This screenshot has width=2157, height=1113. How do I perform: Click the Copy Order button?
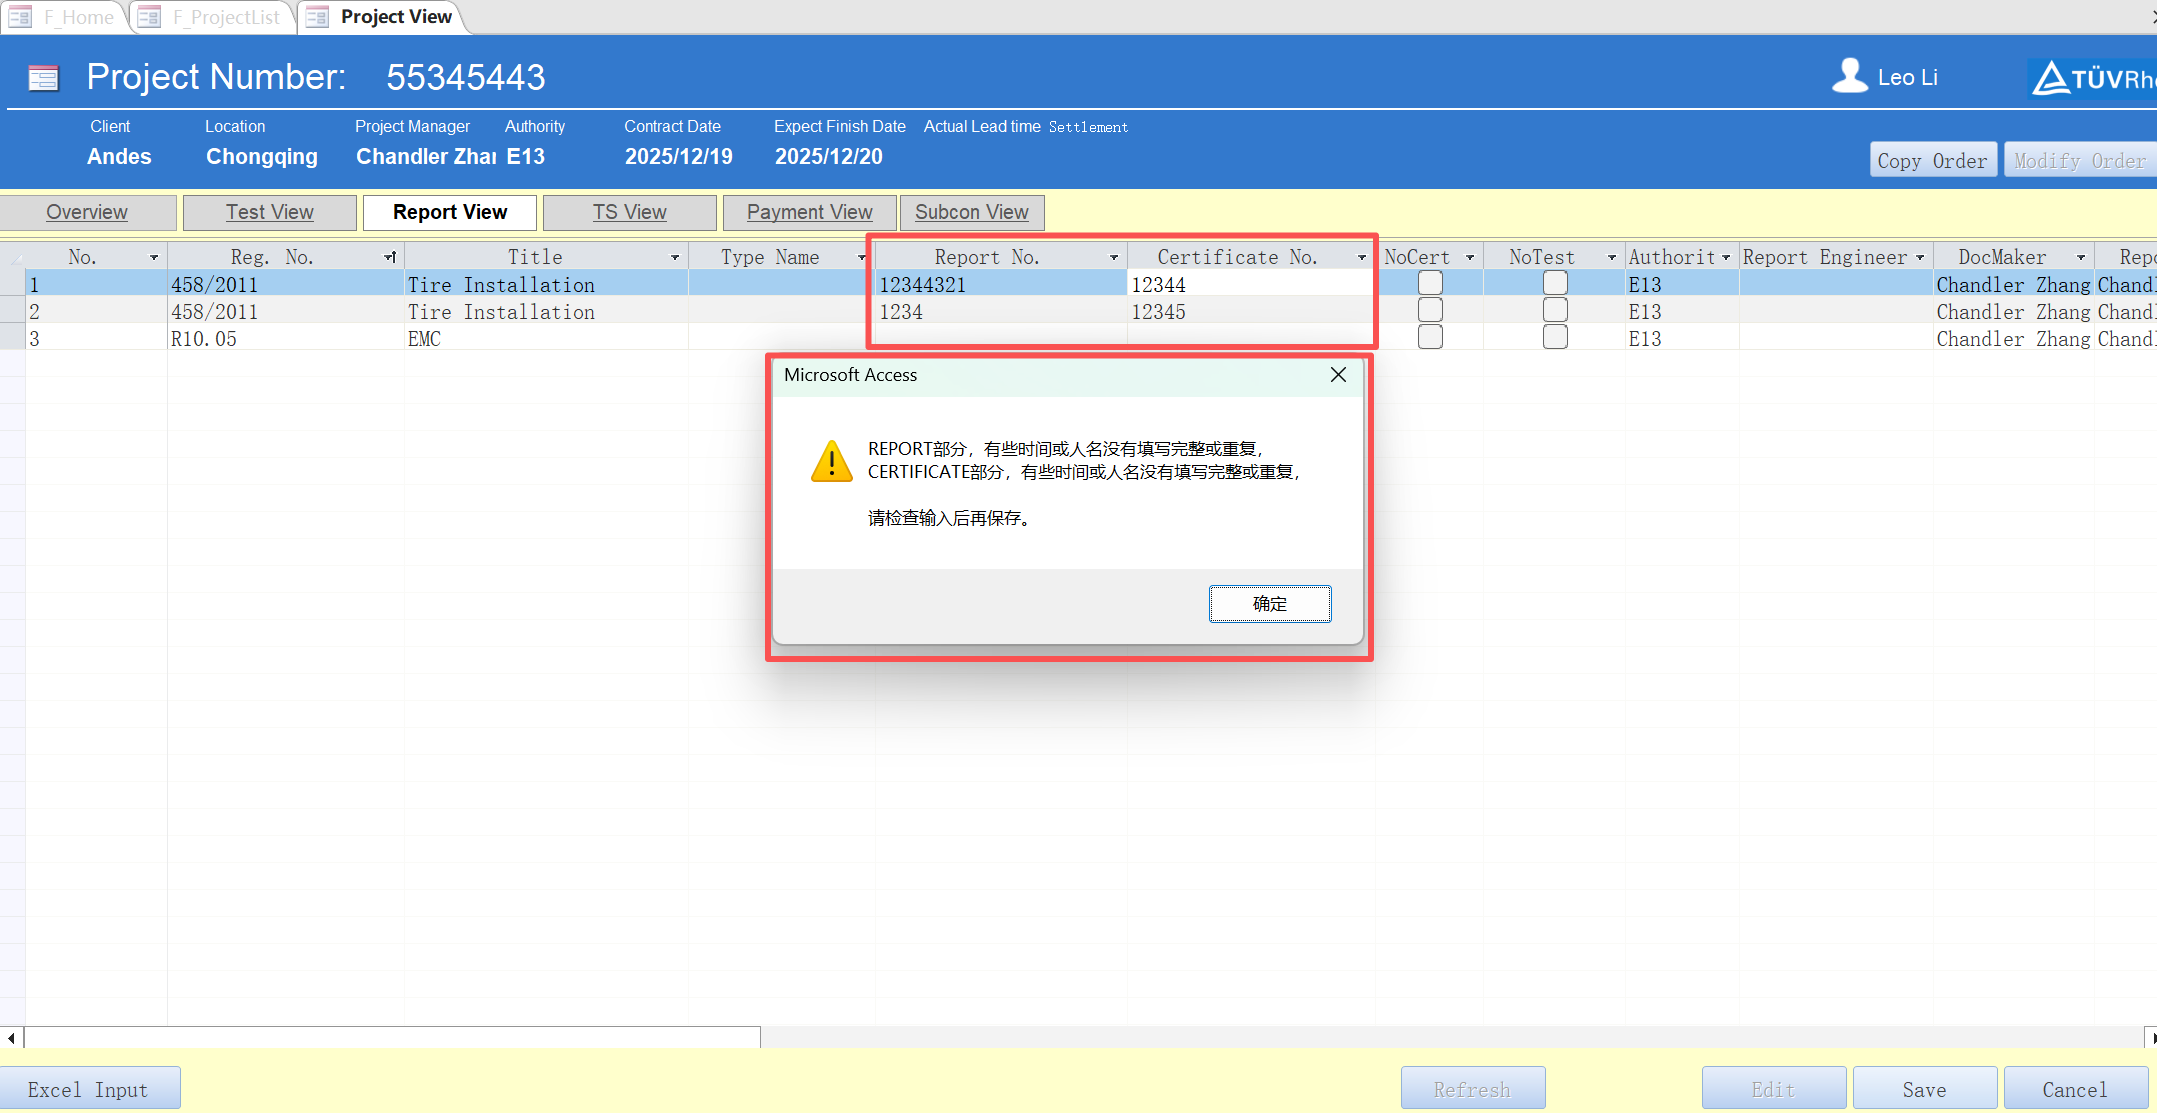click(1933, 159)
